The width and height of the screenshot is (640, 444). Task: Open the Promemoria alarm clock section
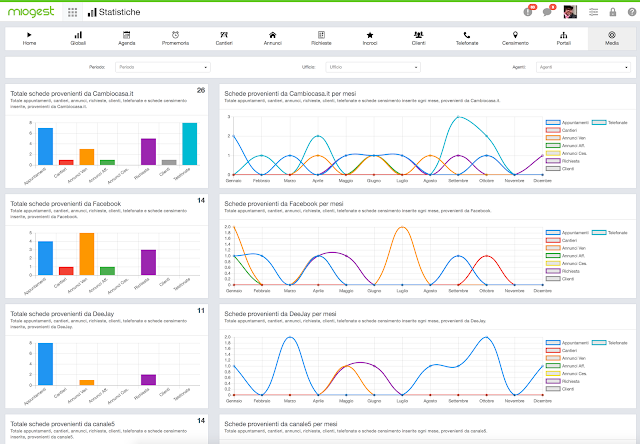[175, 38]
